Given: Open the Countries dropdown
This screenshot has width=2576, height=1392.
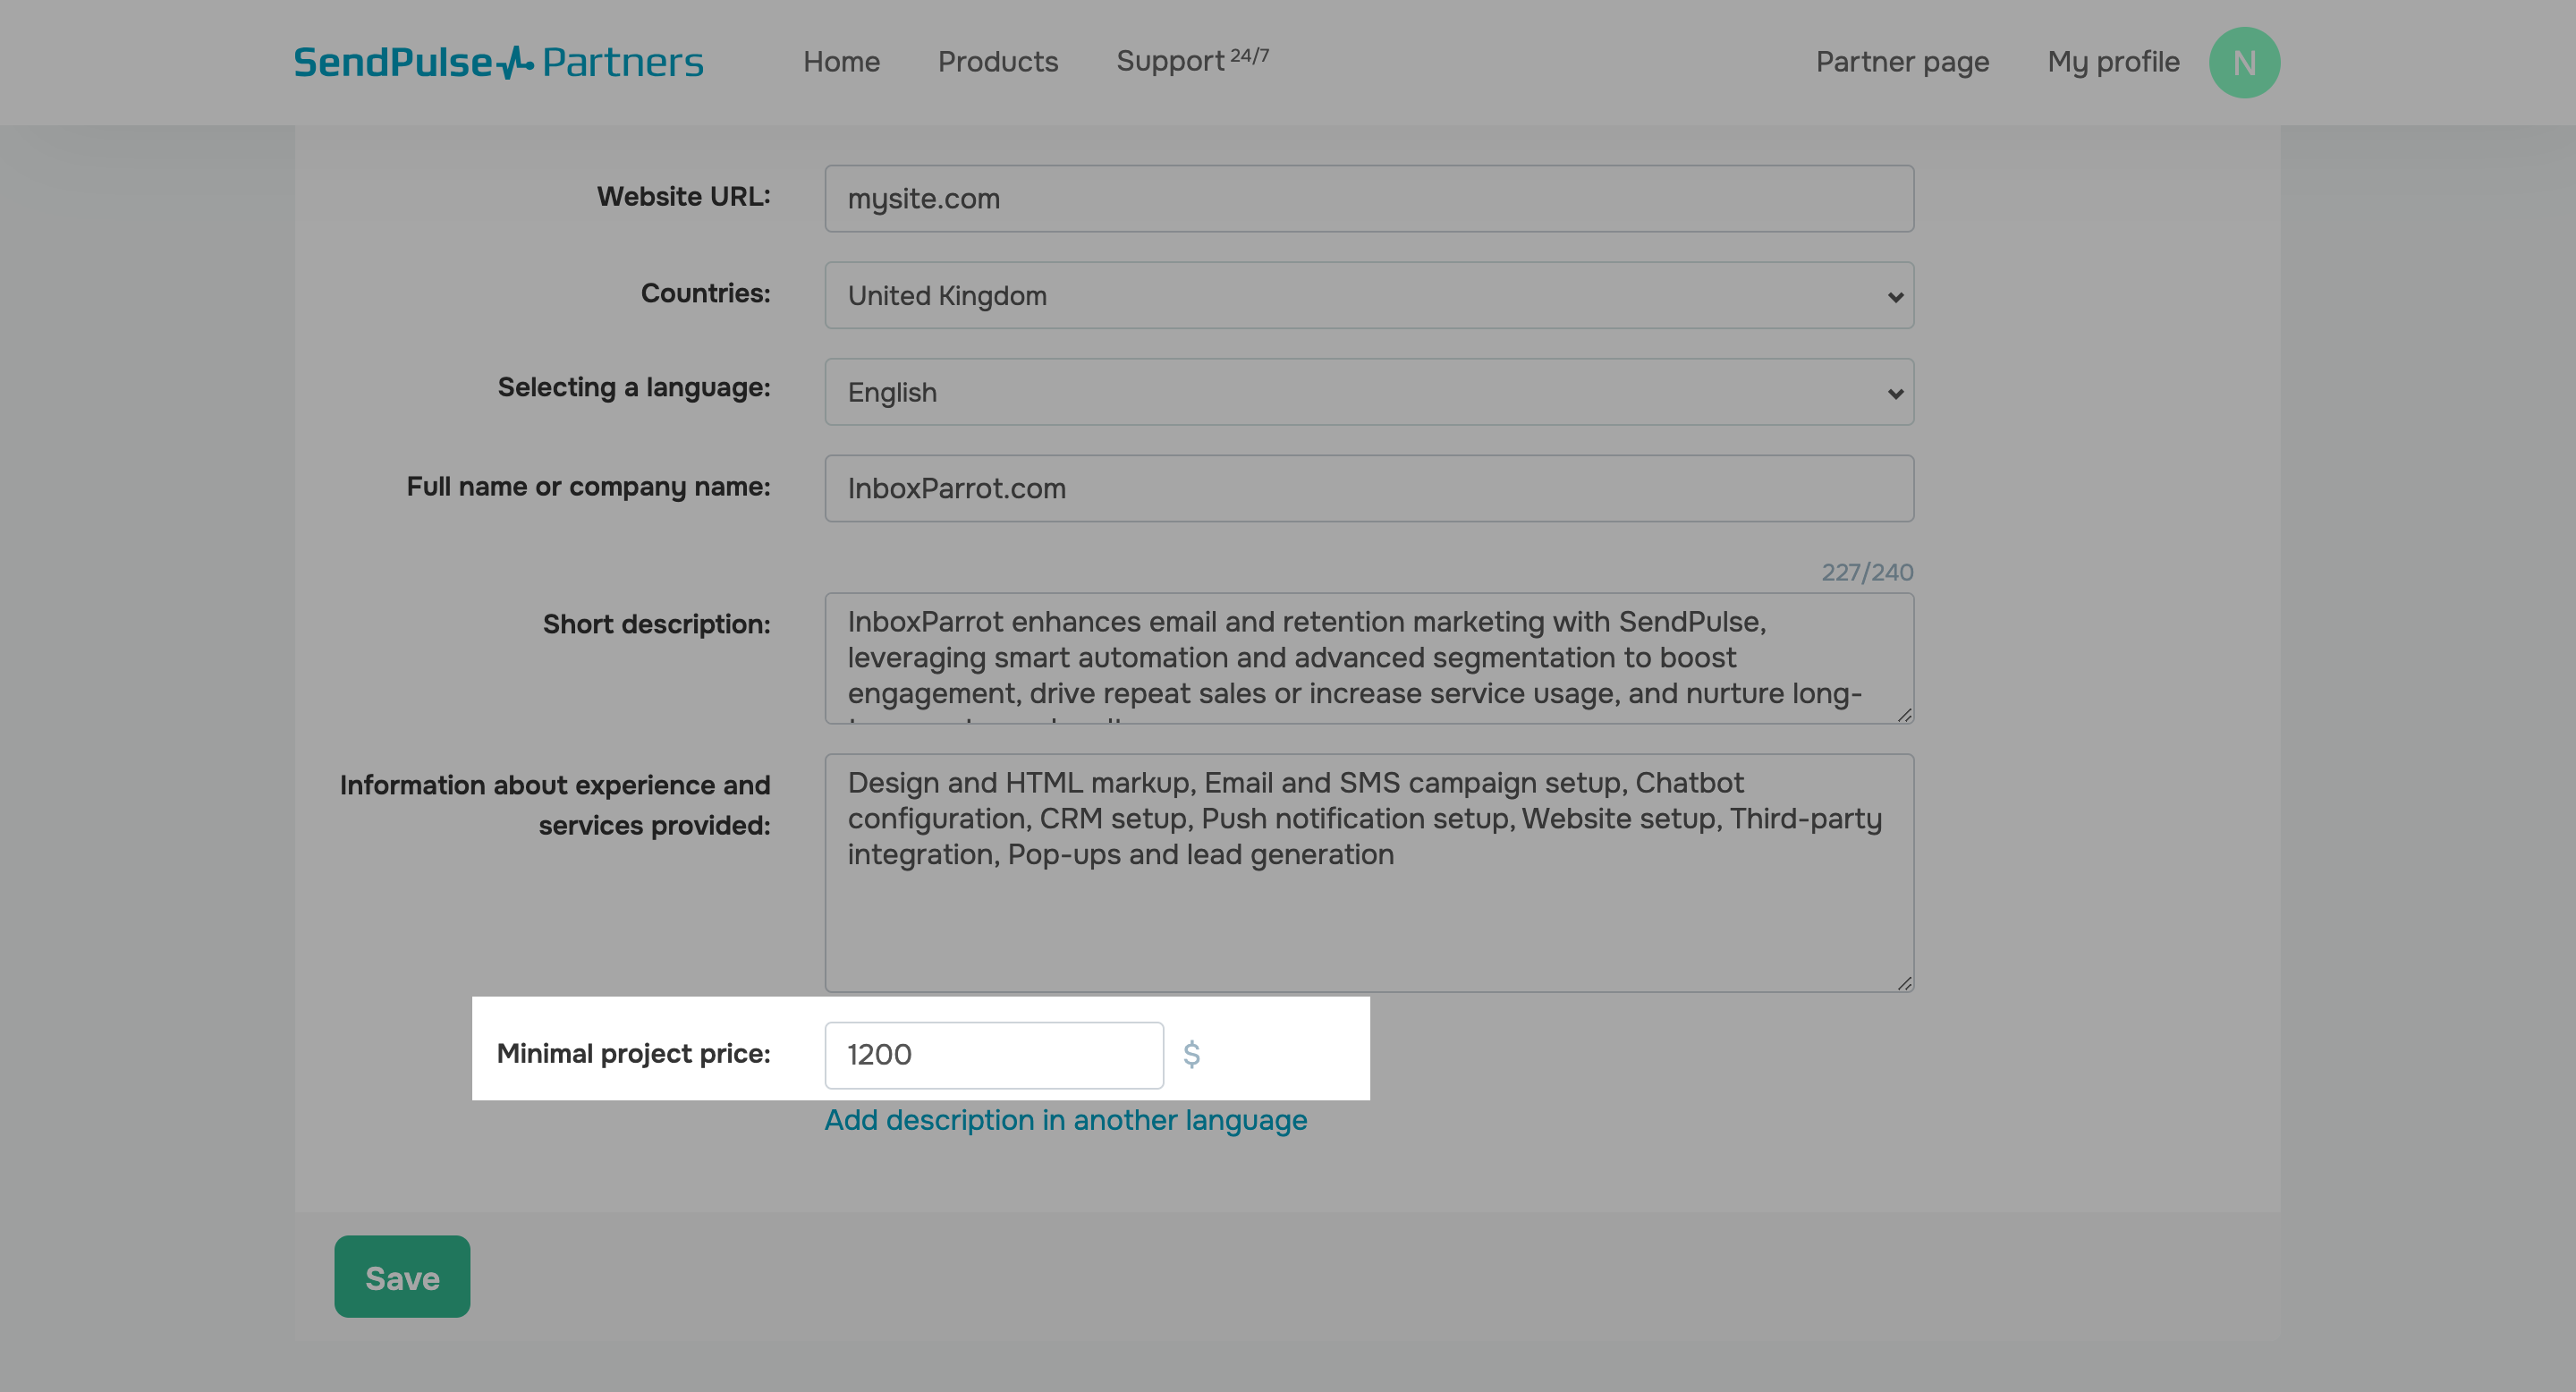Looking at the screenshot, I should 1368,296.
